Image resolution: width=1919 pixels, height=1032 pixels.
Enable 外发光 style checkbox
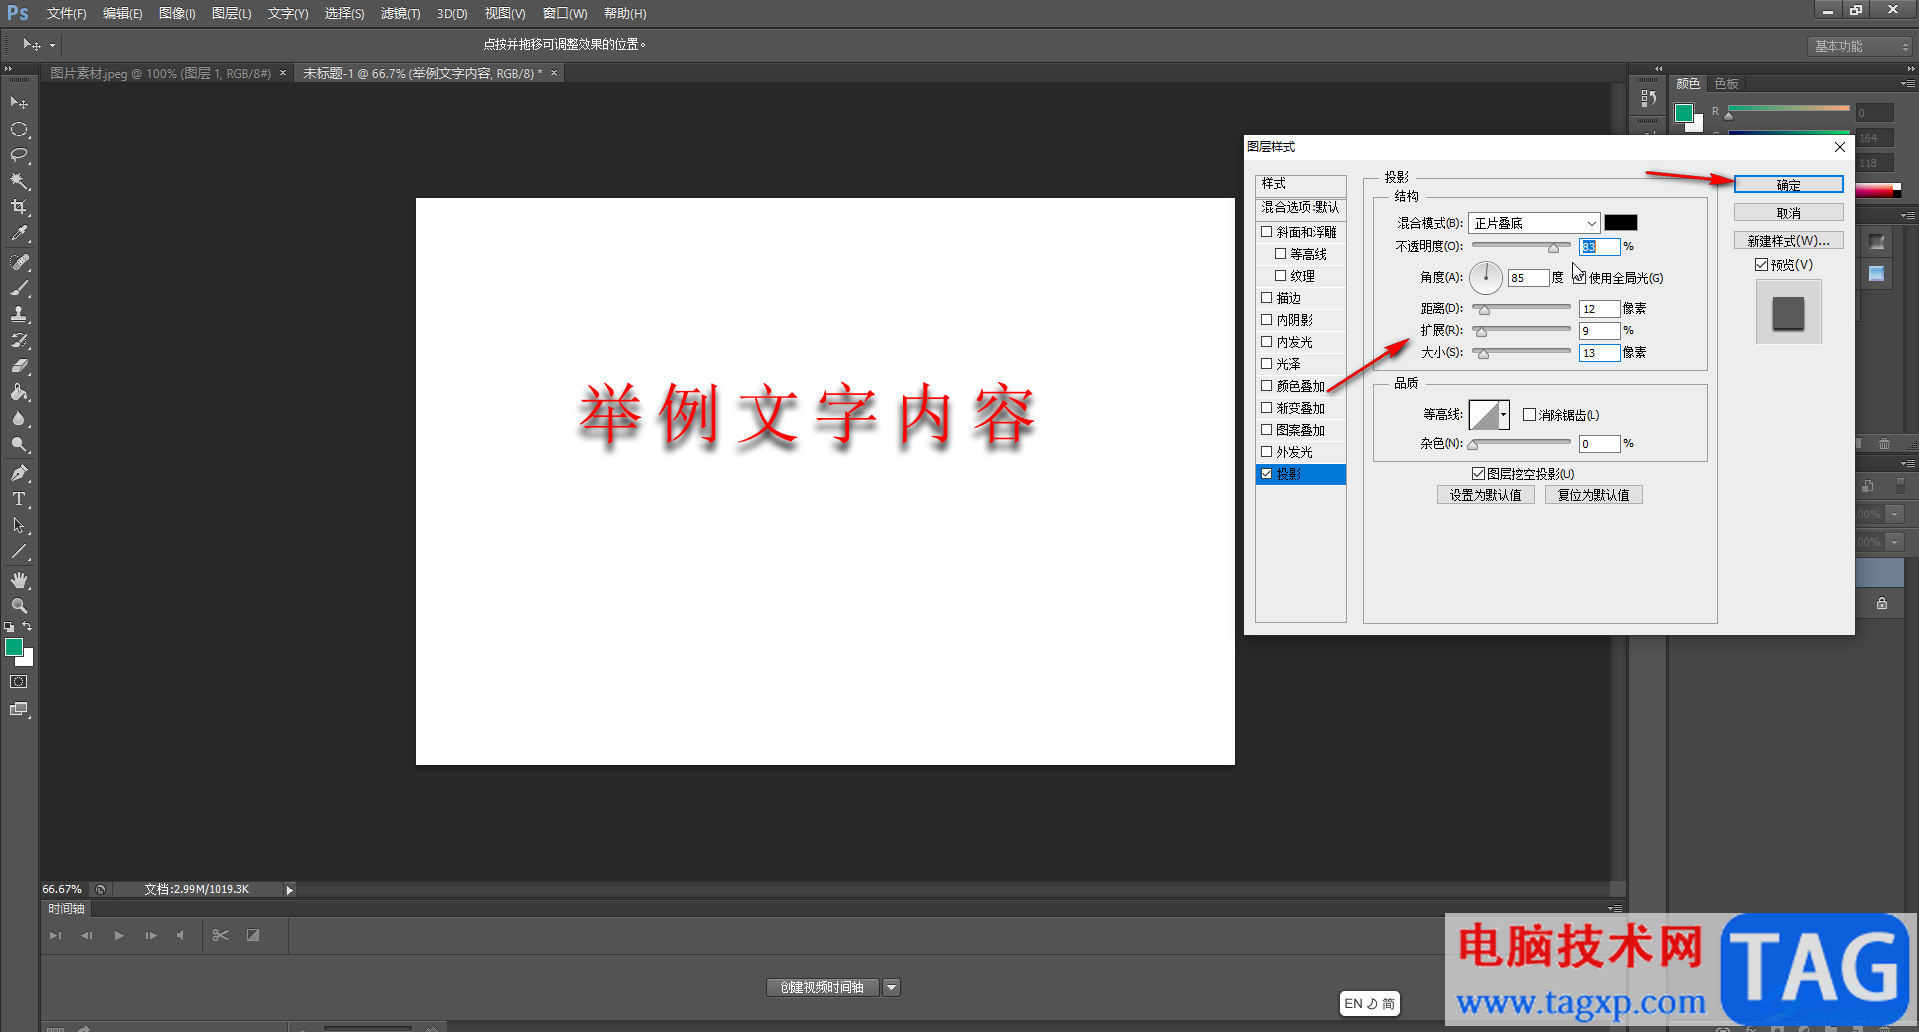click(1267, 452)
